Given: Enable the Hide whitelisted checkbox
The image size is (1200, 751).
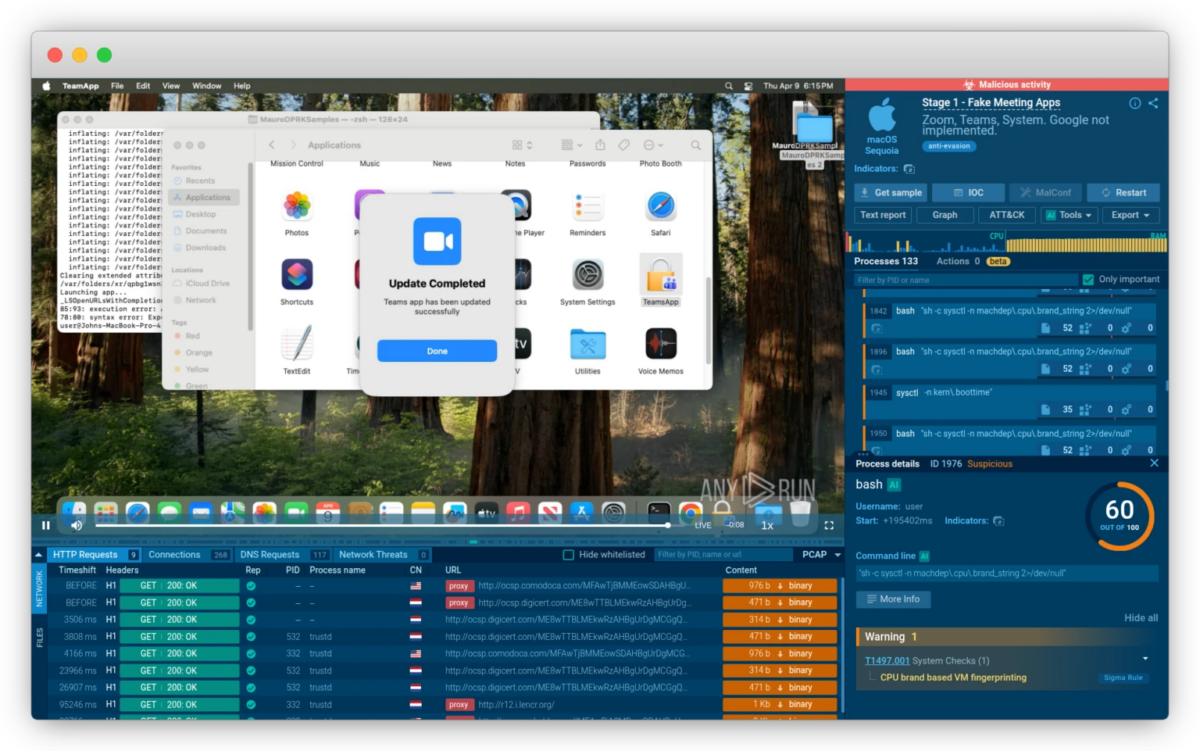Looking at the screenshot, I should 567,554.
